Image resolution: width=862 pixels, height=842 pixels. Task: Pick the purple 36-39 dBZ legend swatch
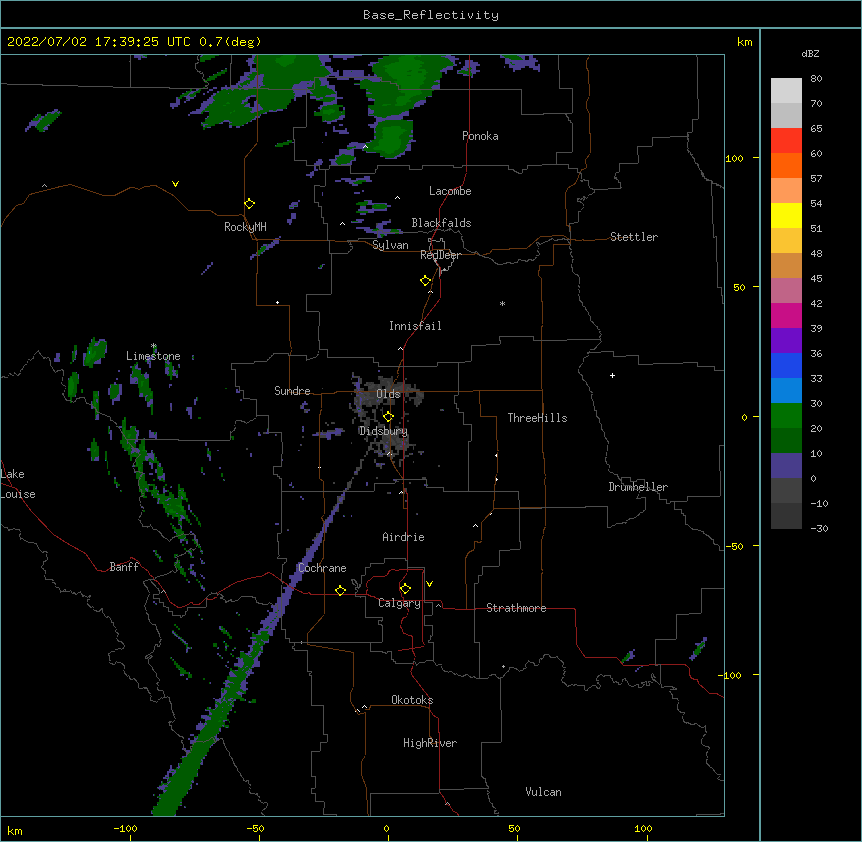(x=786, y=341)
